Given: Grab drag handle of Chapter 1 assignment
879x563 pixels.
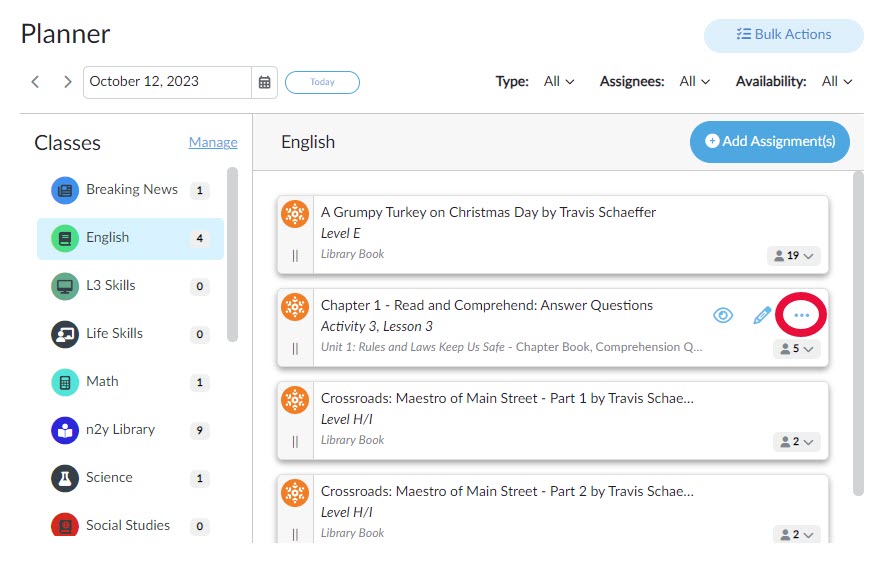Looking at the screenshot, I should [x=295, y=349].
